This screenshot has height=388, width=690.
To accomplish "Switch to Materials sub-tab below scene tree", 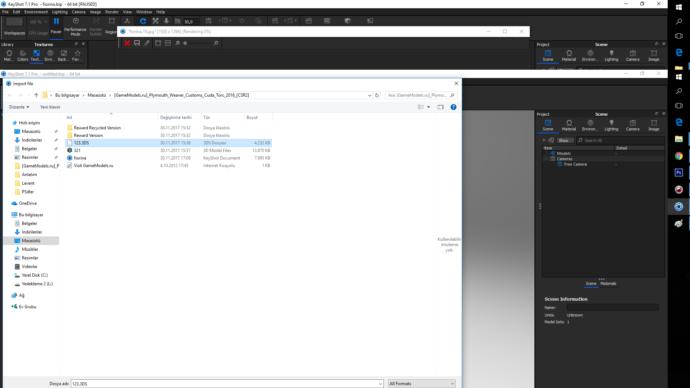I will (x=608, y=284).
